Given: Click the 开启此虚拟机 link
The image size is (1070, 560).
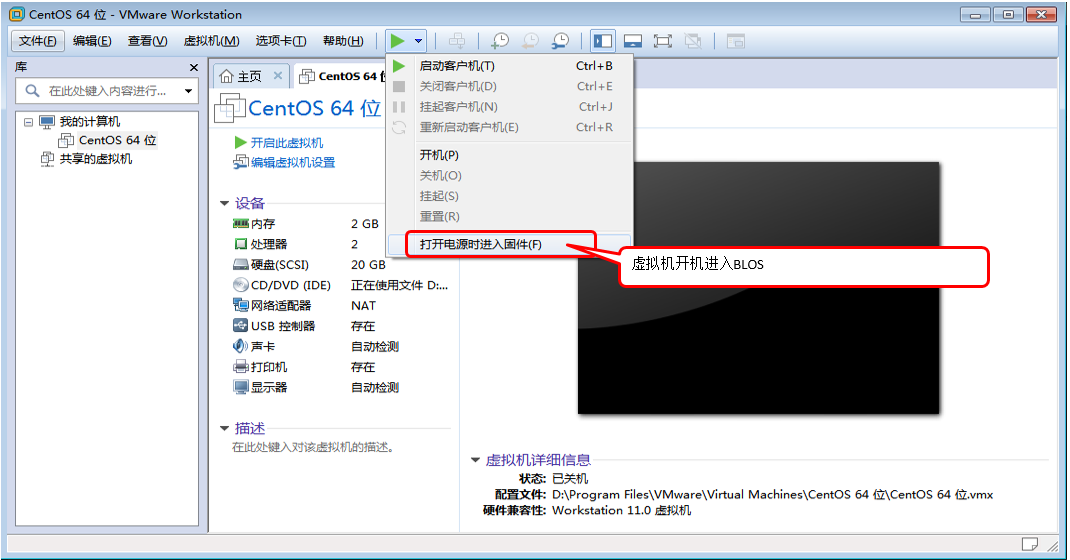Looking at the screenshot, I should [287, 143].
